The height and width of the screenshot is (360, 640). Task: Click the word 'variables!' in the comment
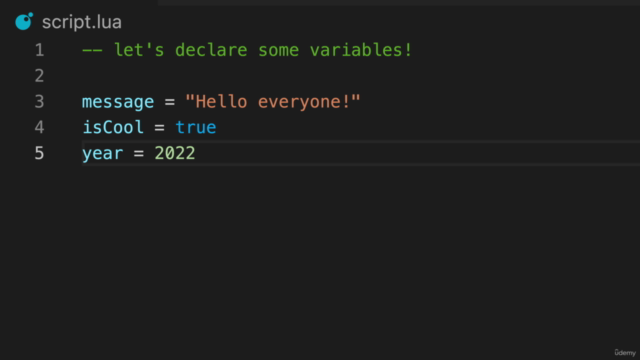(361, 50)
